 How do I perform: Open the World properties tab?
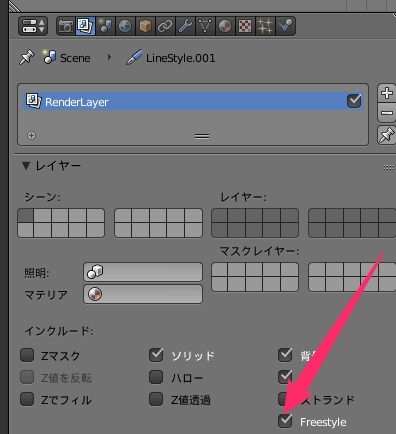point(125,26)
